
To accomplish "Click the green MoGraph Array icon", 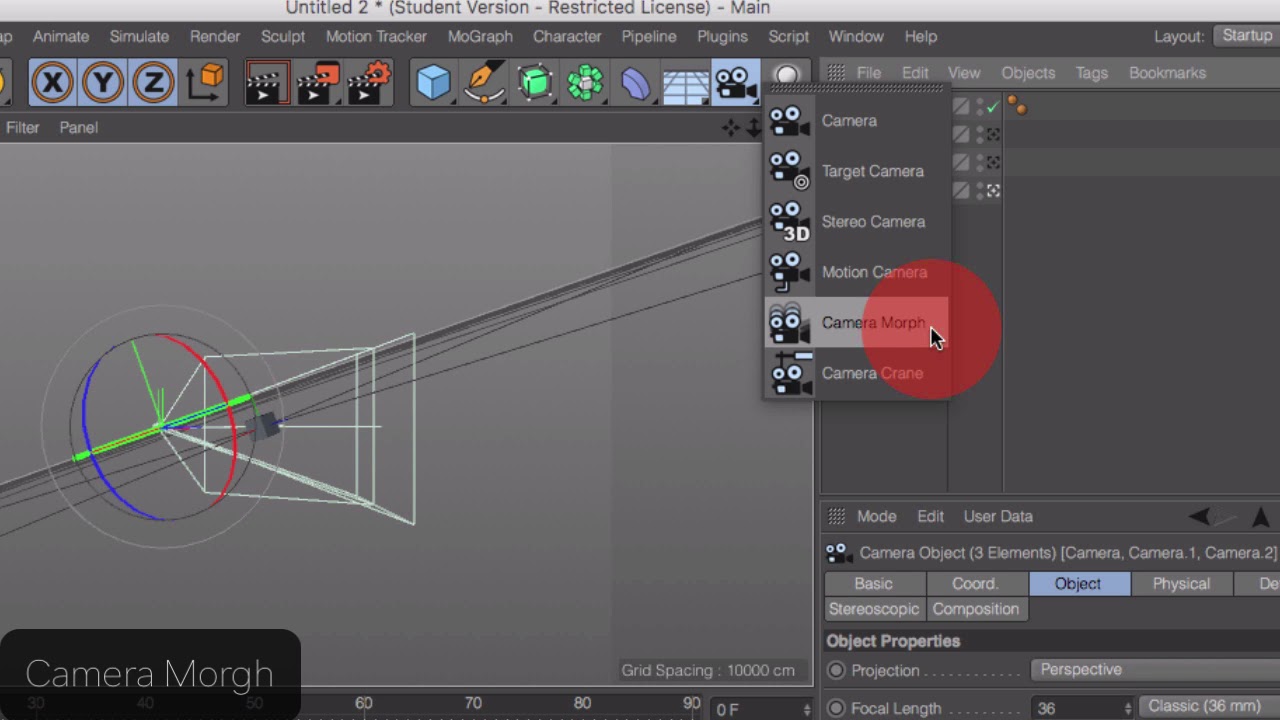I will [585, 82].
